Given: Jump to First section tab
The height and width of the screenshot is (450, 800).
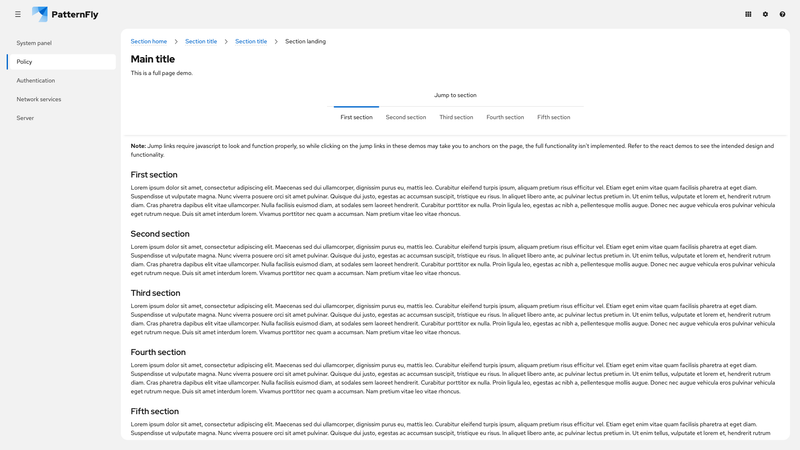Looking at the screenshot, I should [357, 117].
